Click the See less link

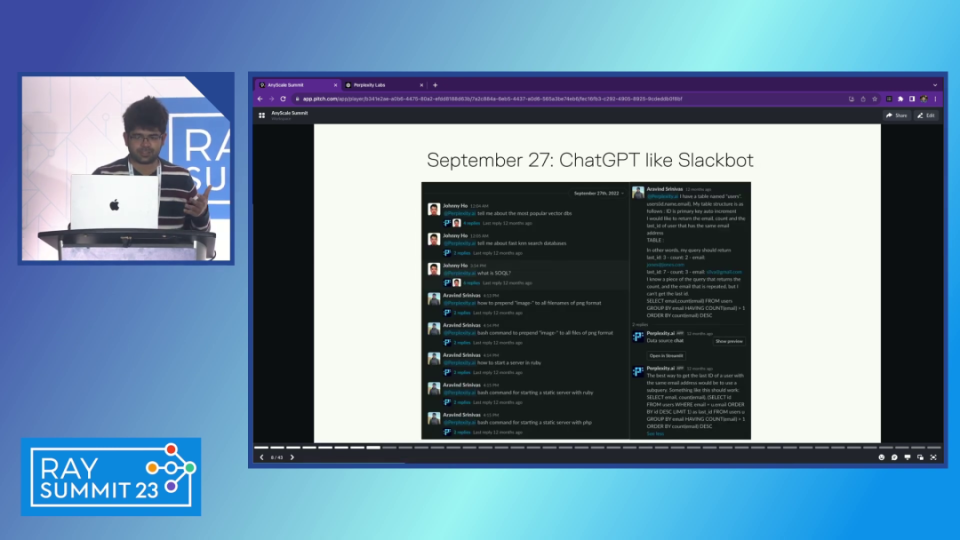click(655, 433)
